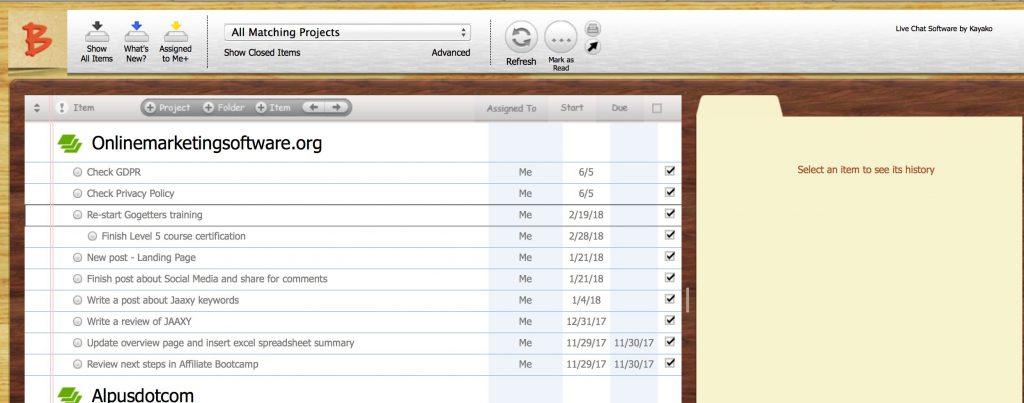1024x403 pixels.
Task: Sort by Start column
Action: (x=572, y=108)
